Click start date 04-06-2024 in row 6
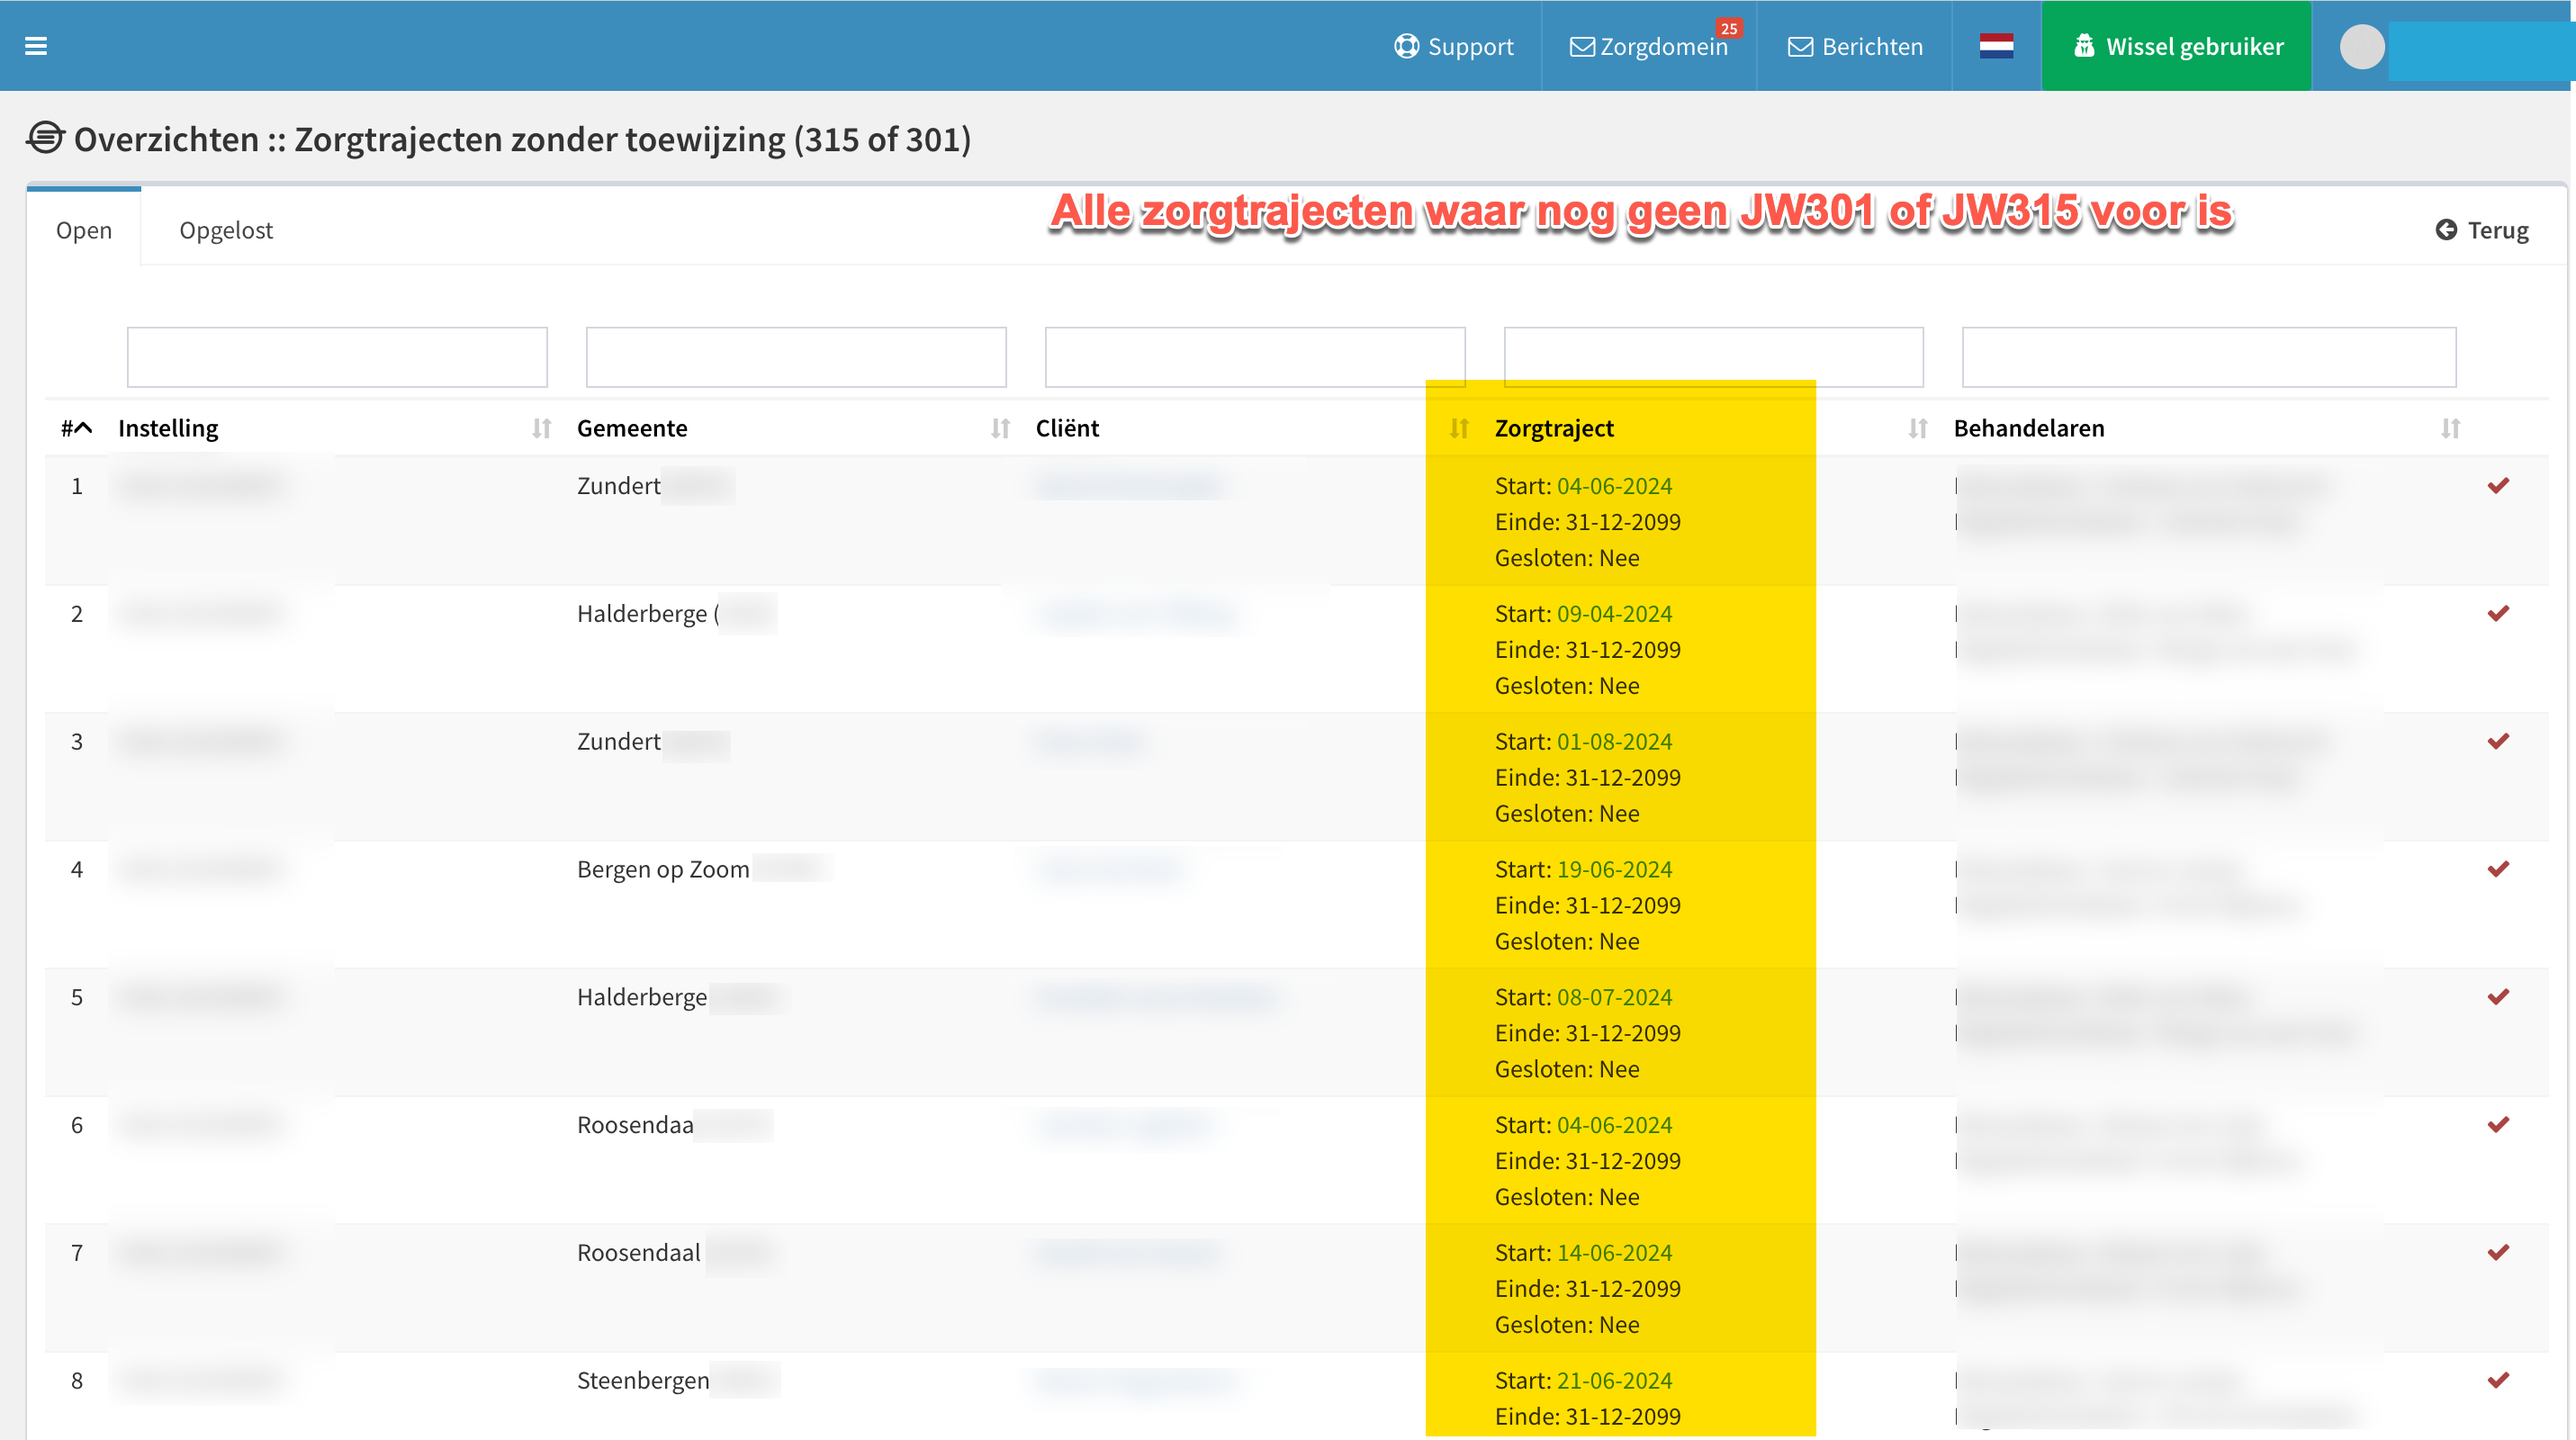The image size is (2576, 1440). [x=1614, y=1125]
